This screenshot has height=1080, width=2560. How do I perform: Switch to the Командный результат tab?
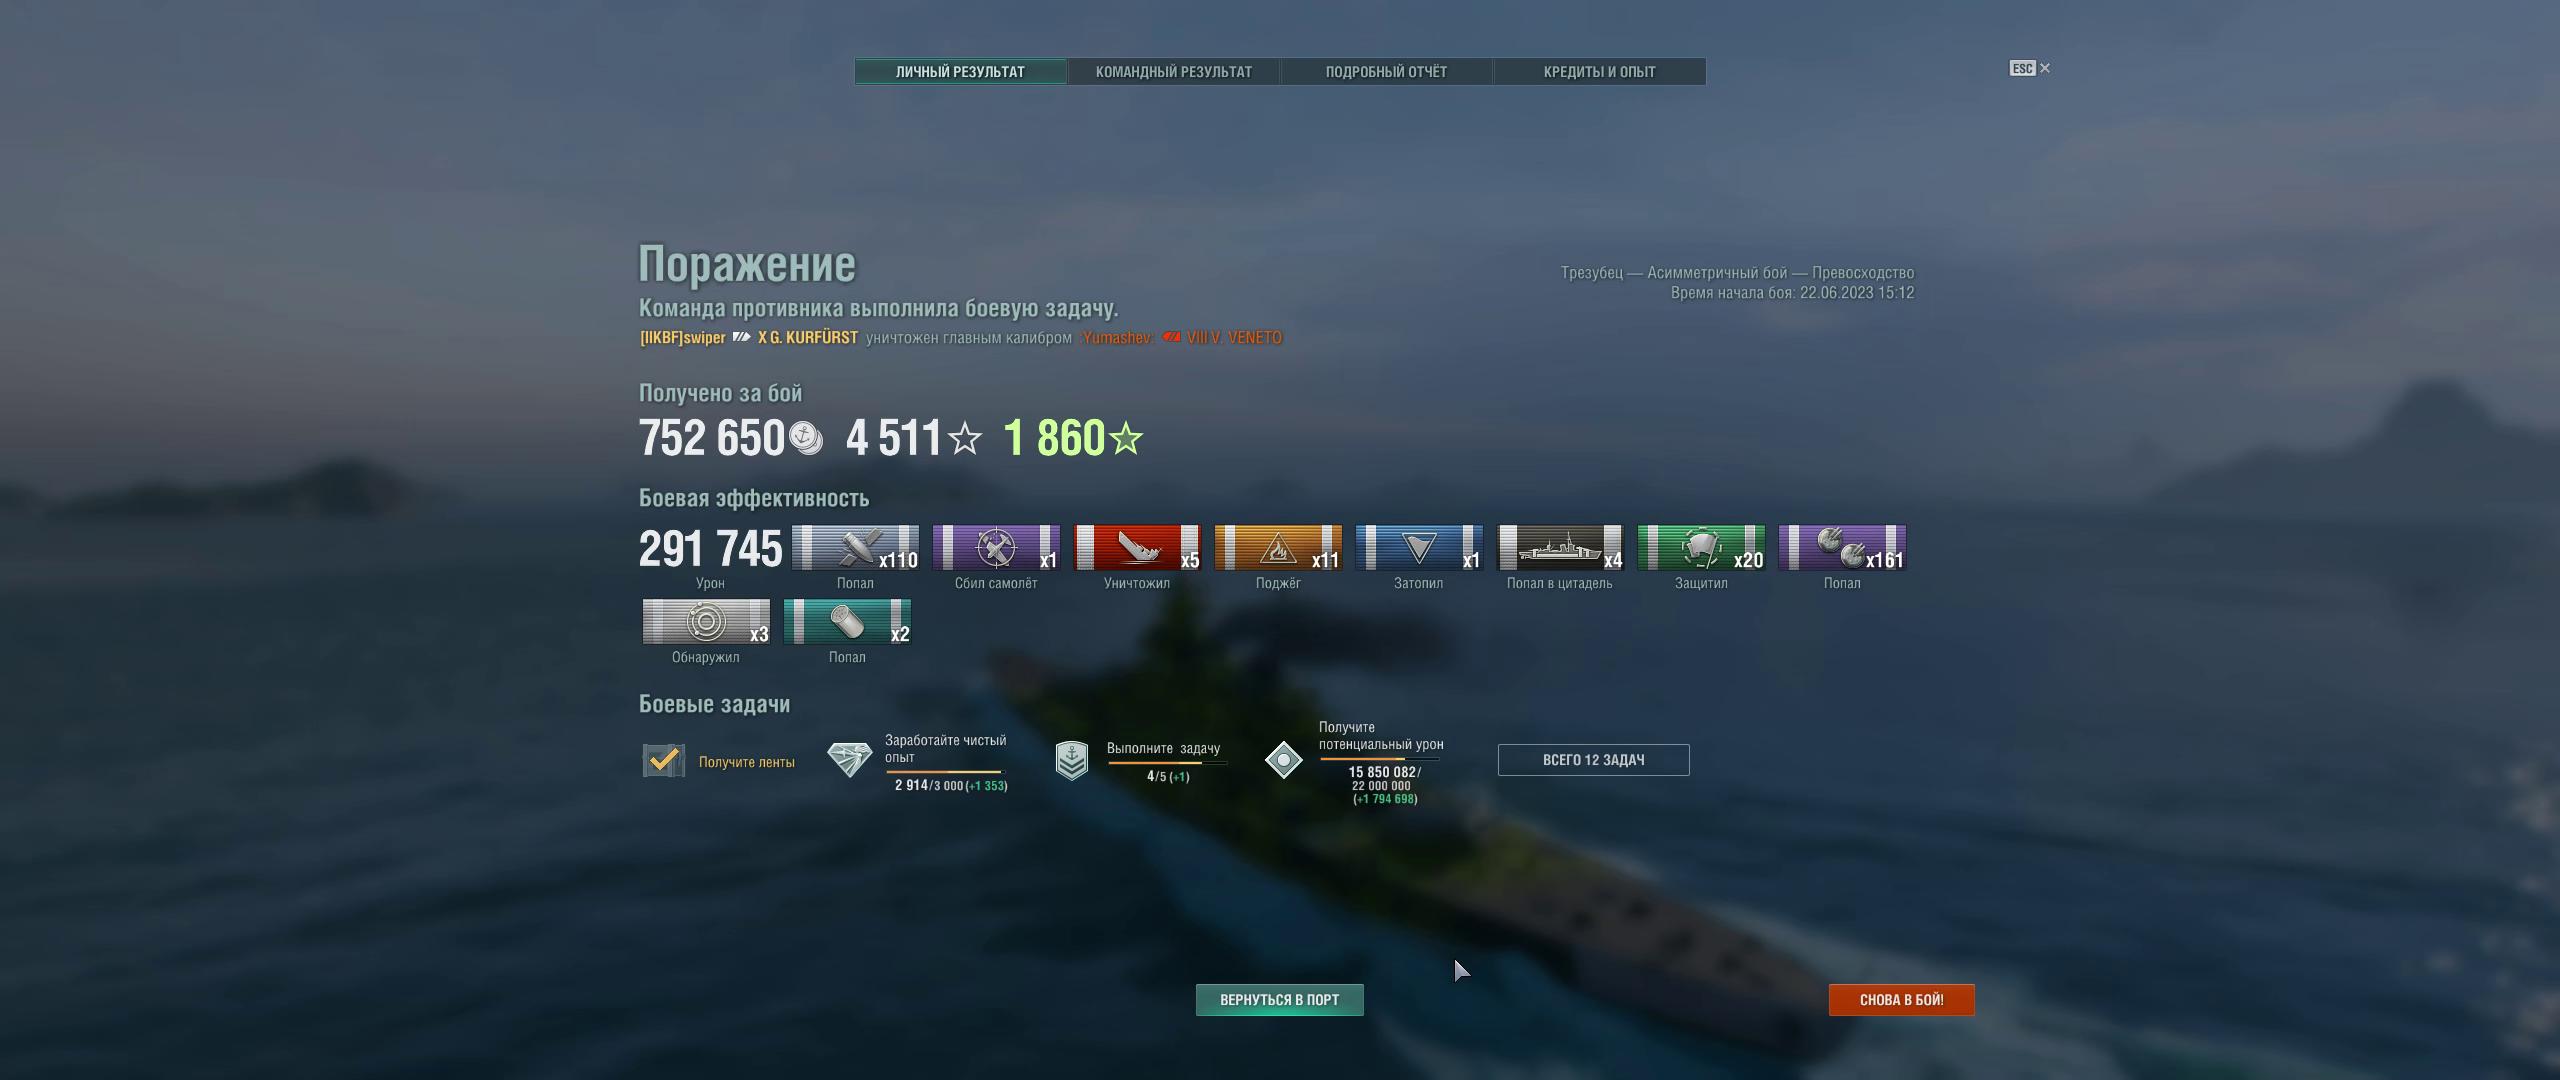tap(1174, 72)
